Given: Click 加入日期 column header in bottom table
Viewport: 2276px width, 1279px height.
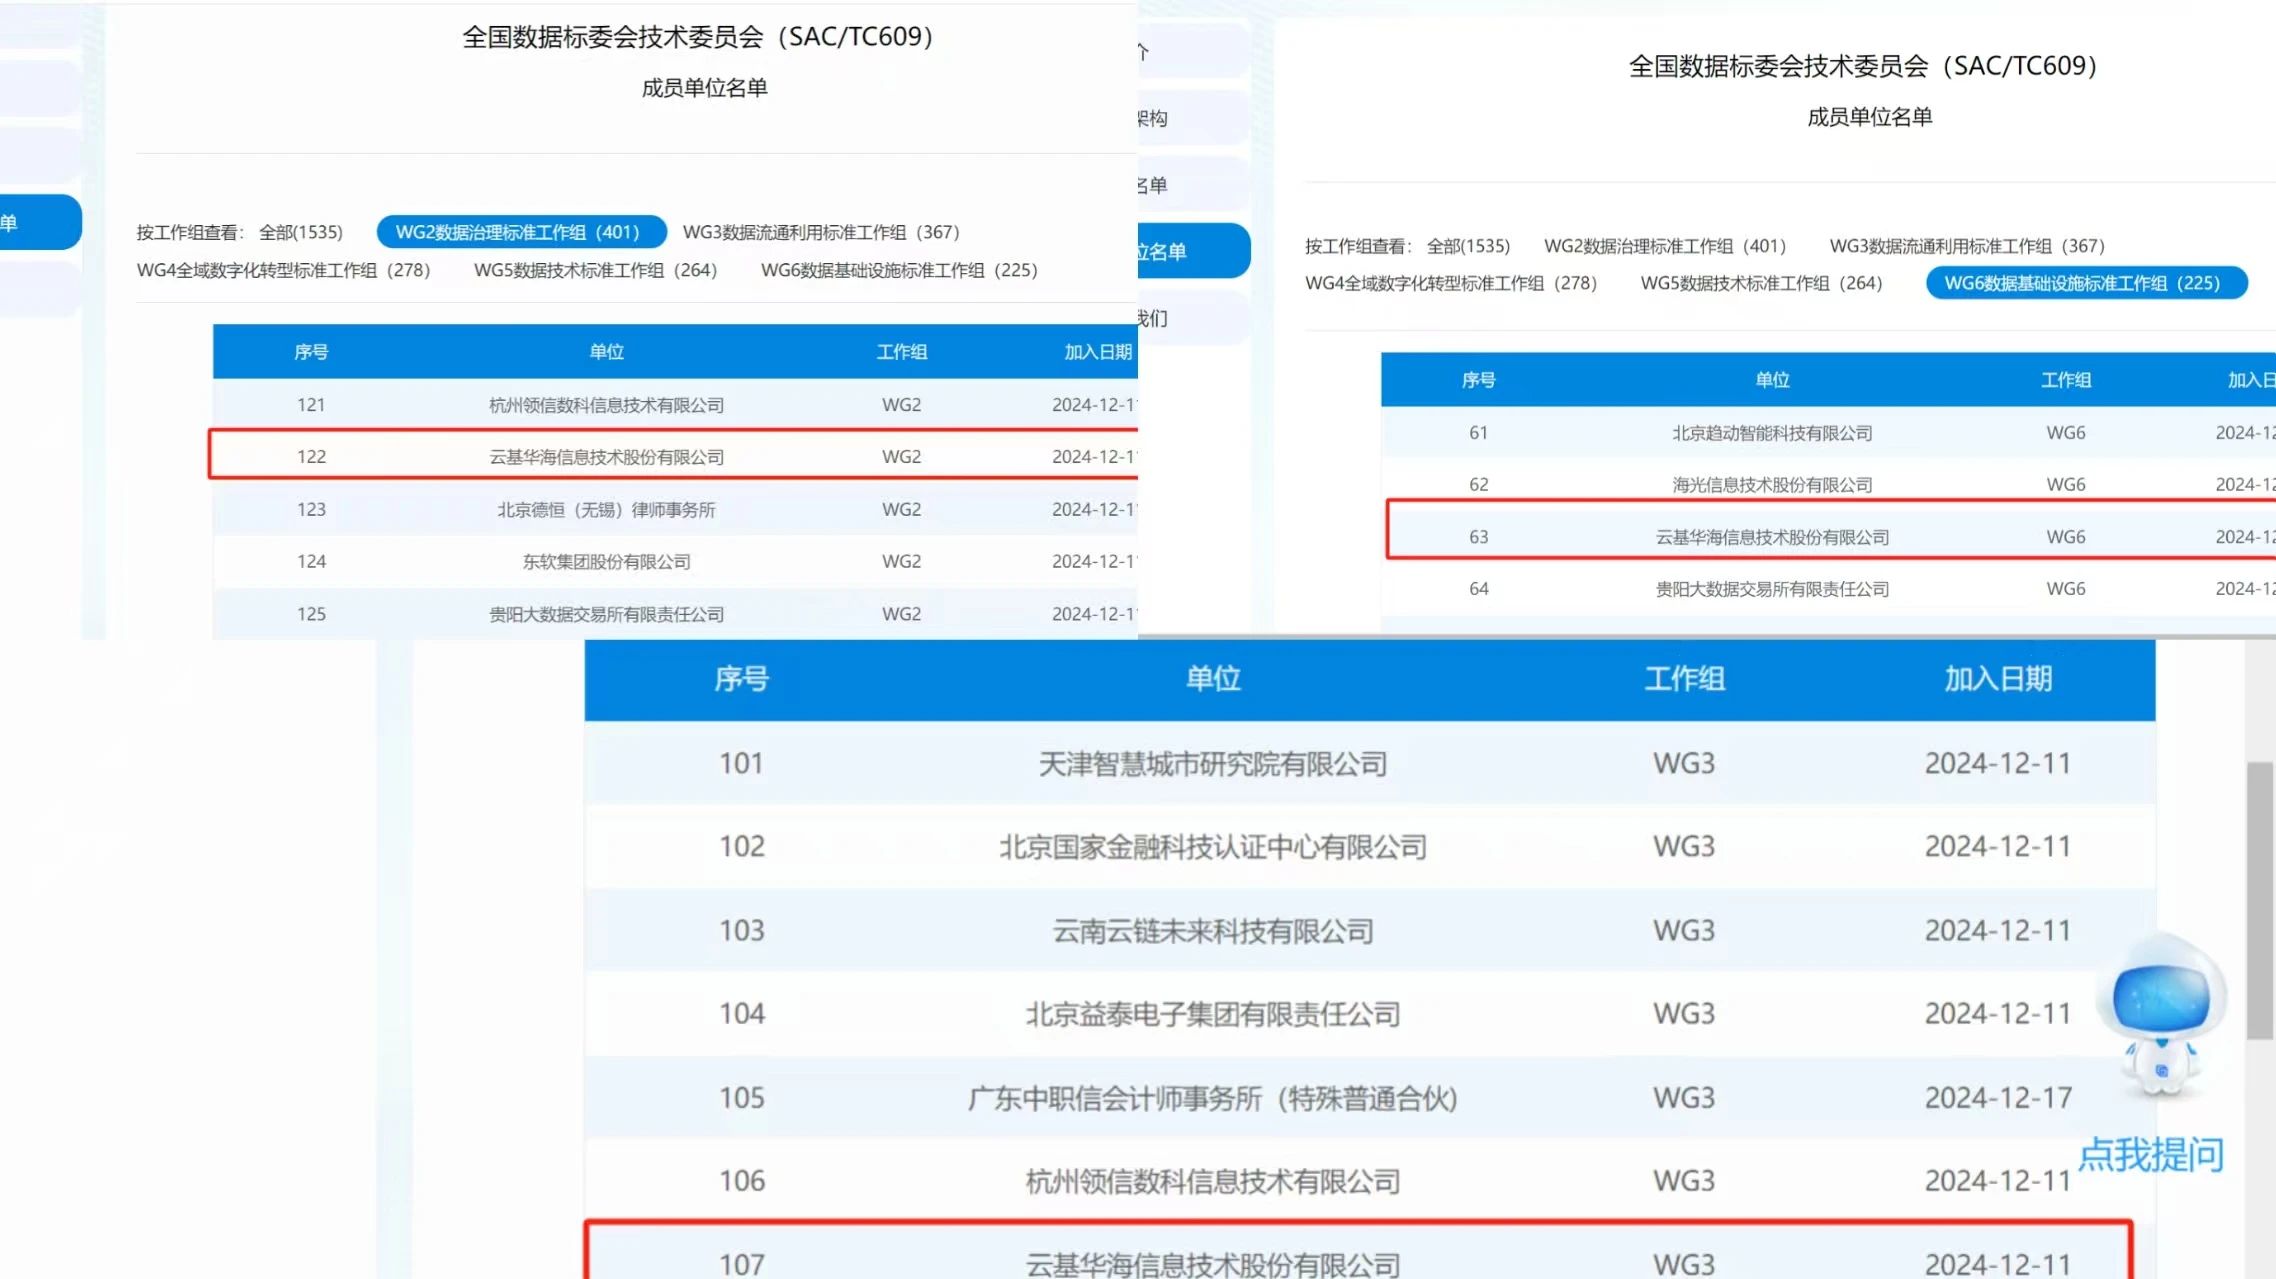Looking at the screenshot, I should click(x=1997, y=679).
